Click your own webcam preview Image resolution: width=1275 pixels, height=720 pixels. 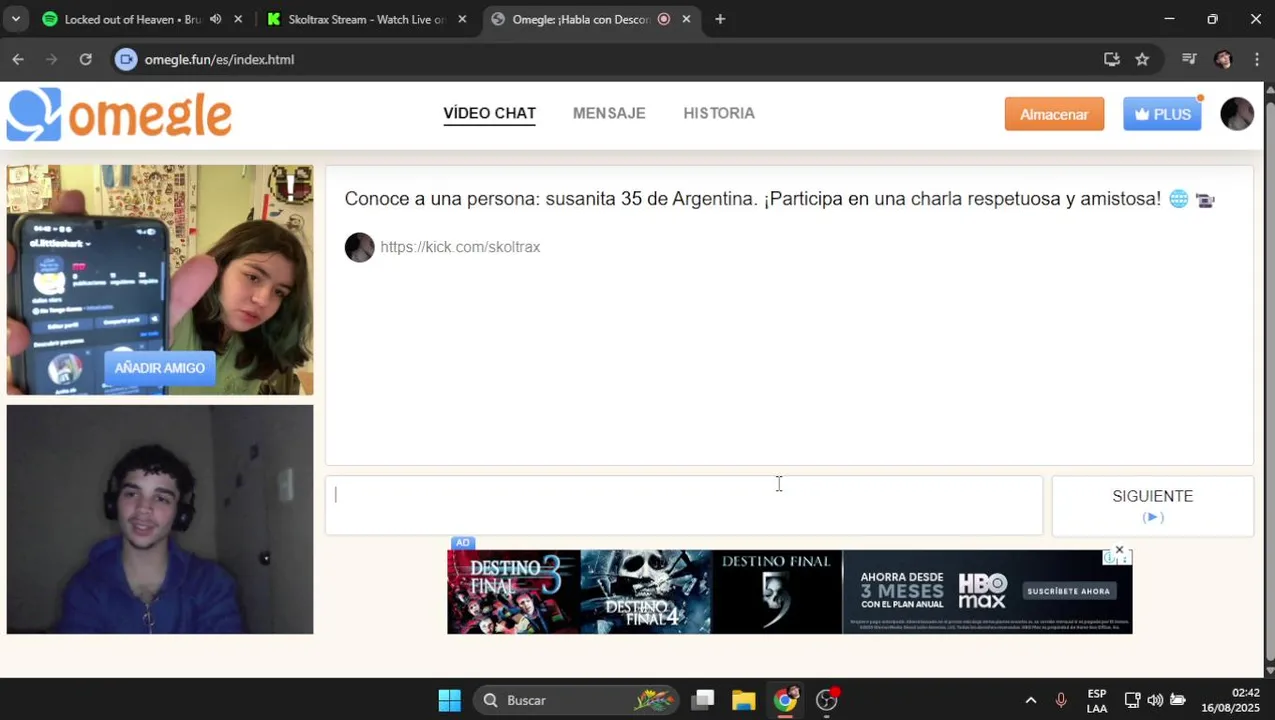[160, 519]
